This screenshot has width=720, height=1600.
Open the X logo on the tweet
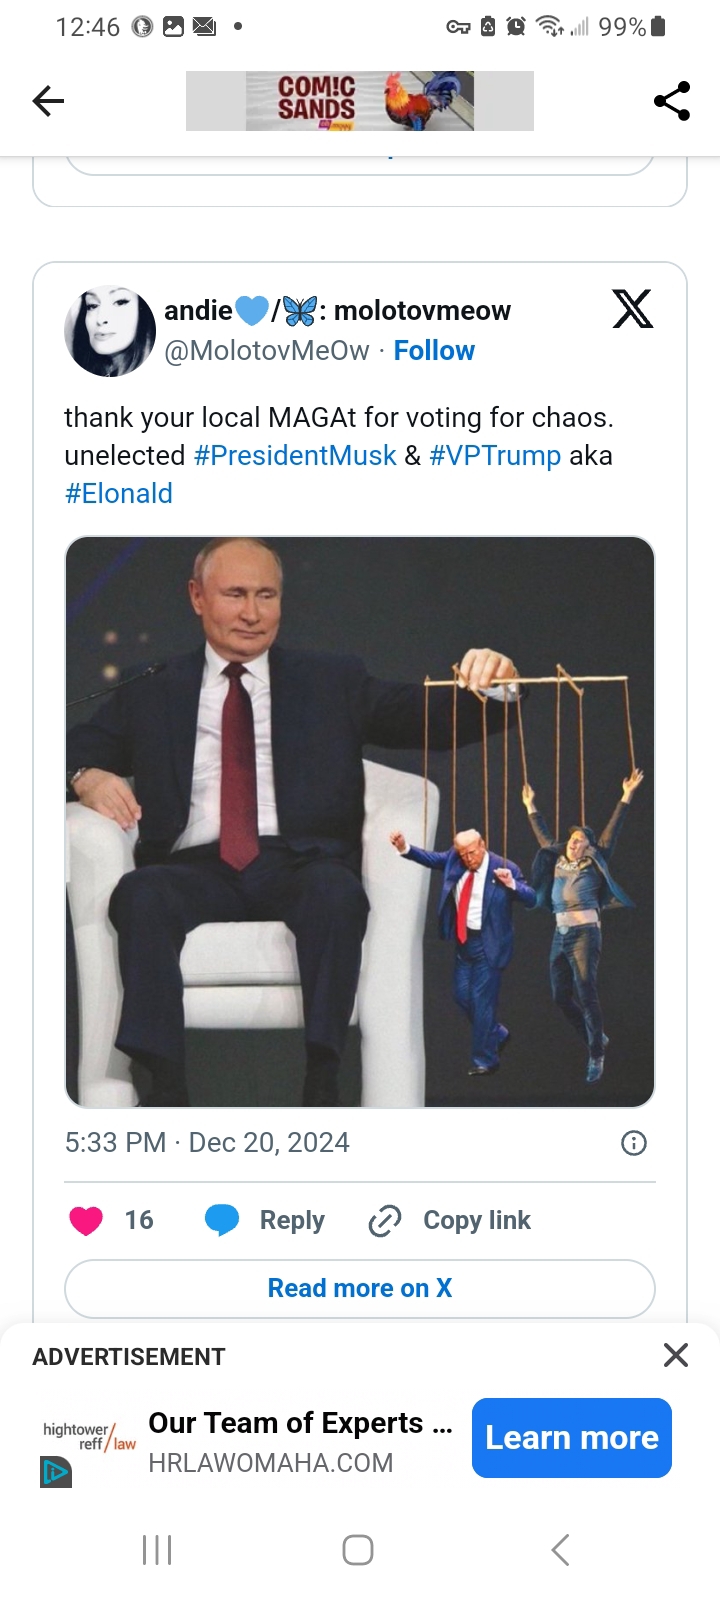tap(632, 309)
